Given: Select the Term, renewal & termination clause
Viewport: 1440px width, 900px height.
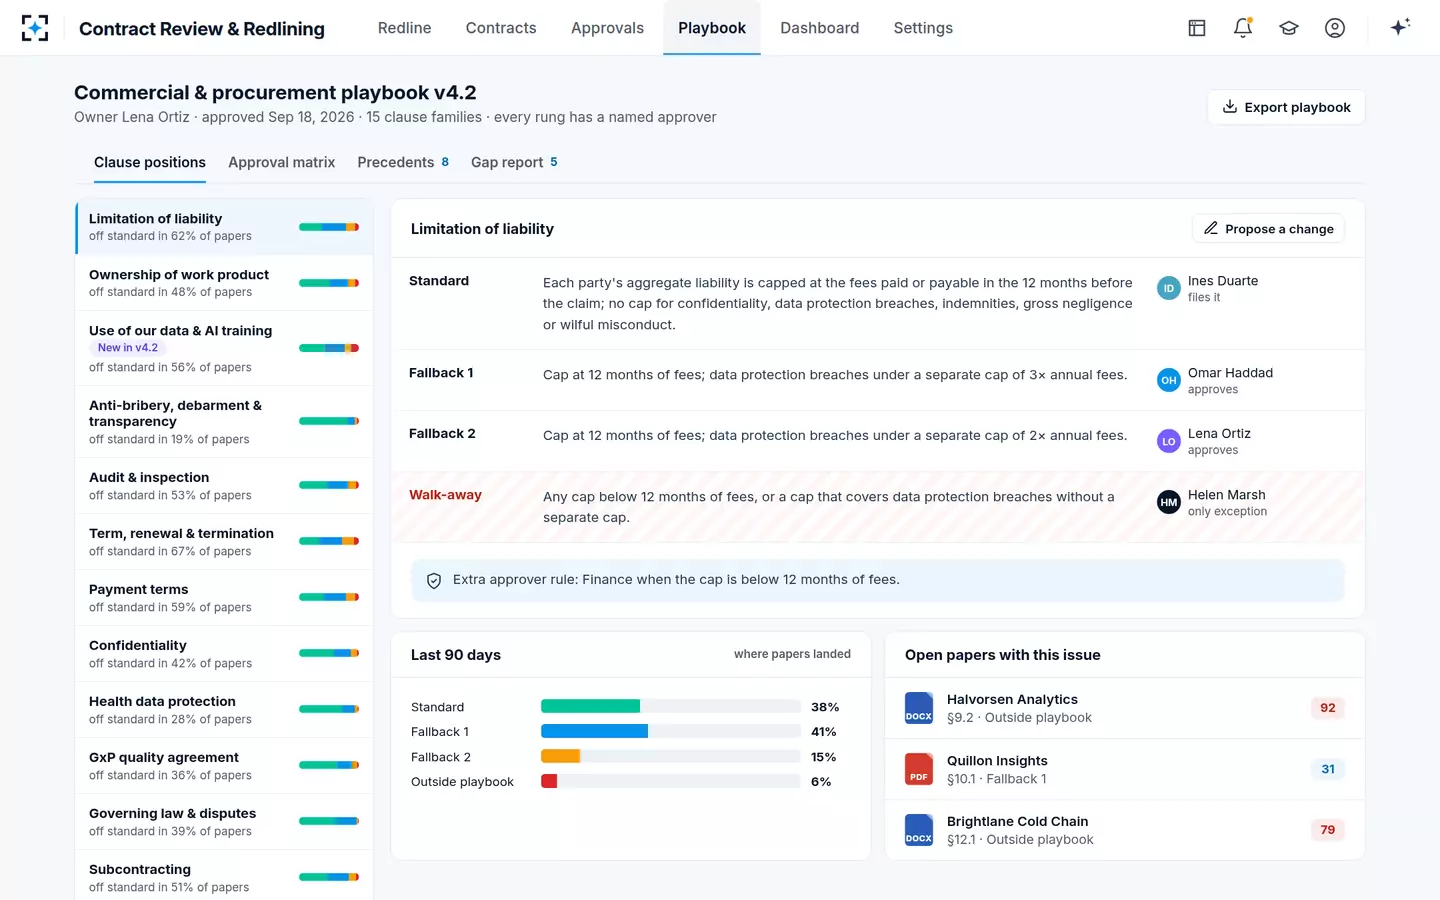Looking at the screenshot, I should pos(224,542).
